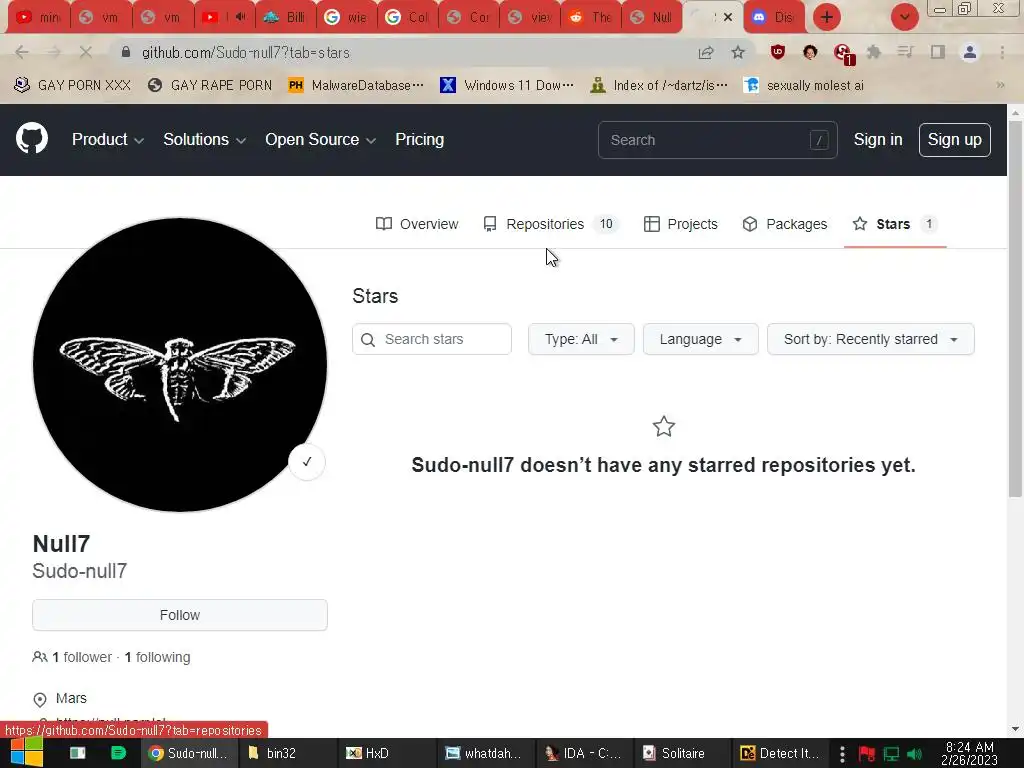The image size is (1024, 768).
Task: Switch to the Overview tab
Action: [x=417, y=224]
